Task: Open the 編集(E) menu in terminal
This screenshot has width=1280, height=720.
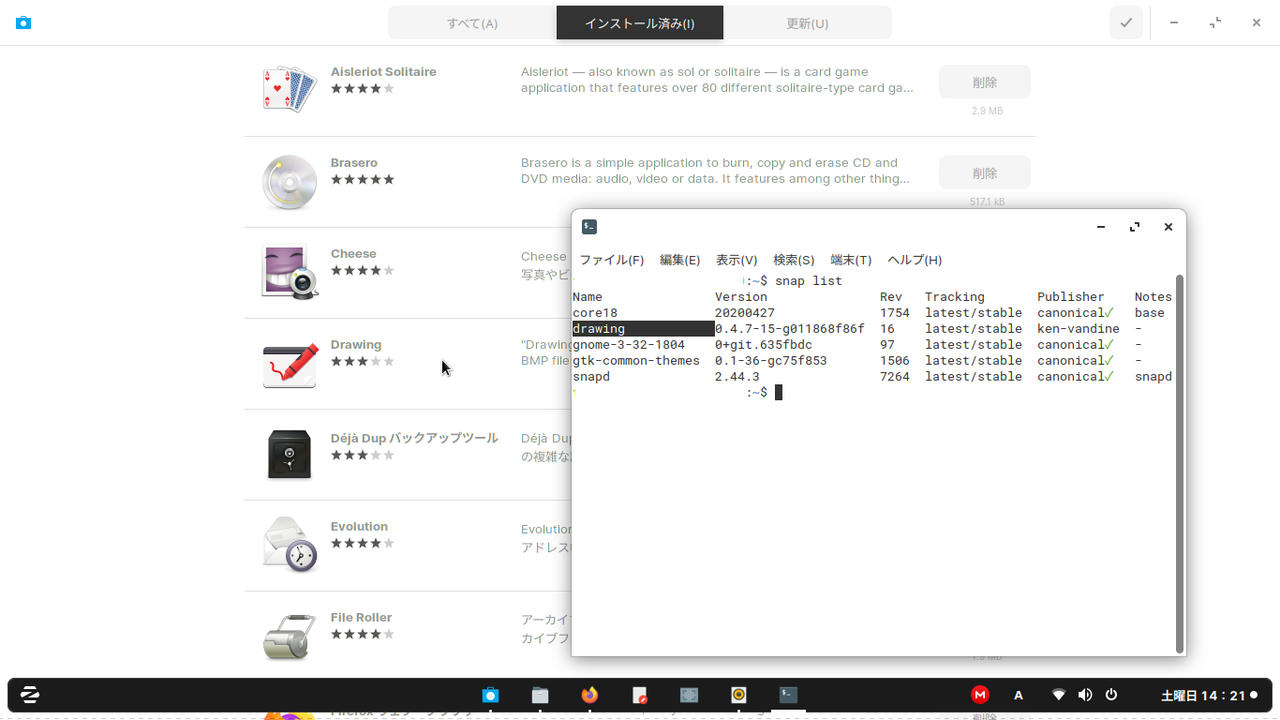Action: coord(680,260)
